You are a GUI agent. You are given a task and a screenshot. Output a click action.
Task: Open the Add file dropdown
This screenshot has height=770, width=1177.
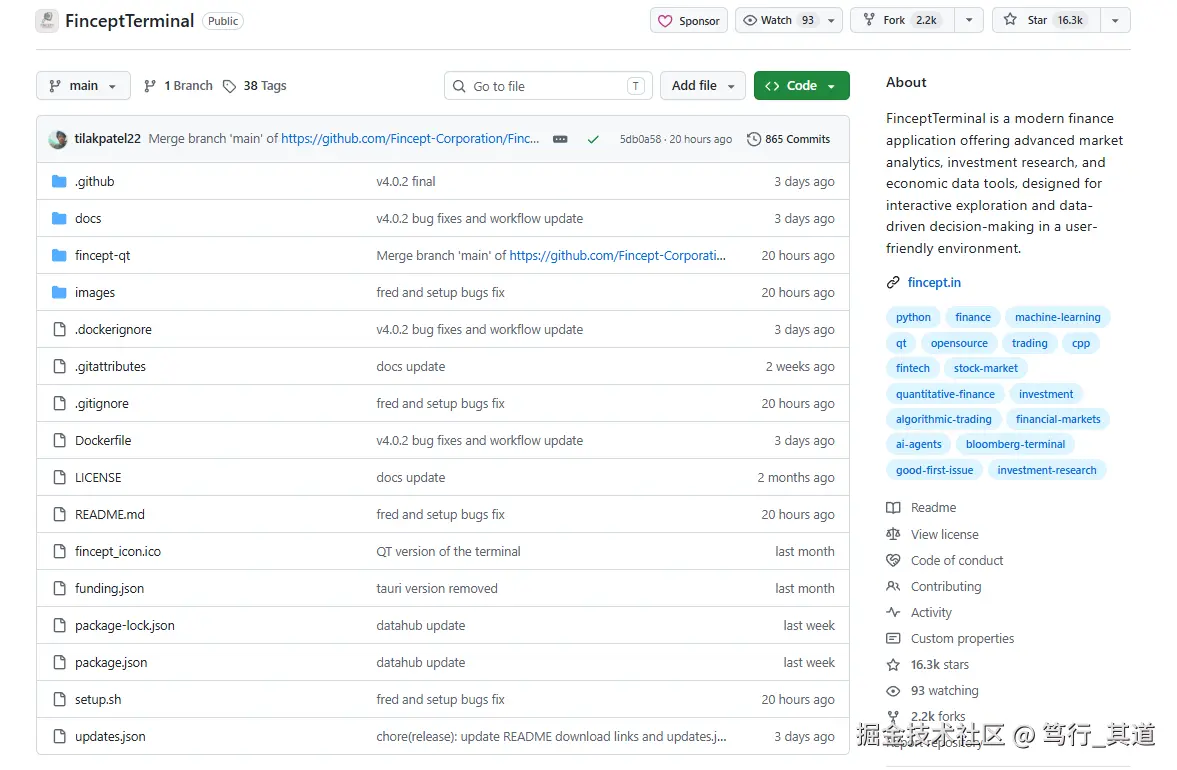pyautogui.click(x=703, y=86)
